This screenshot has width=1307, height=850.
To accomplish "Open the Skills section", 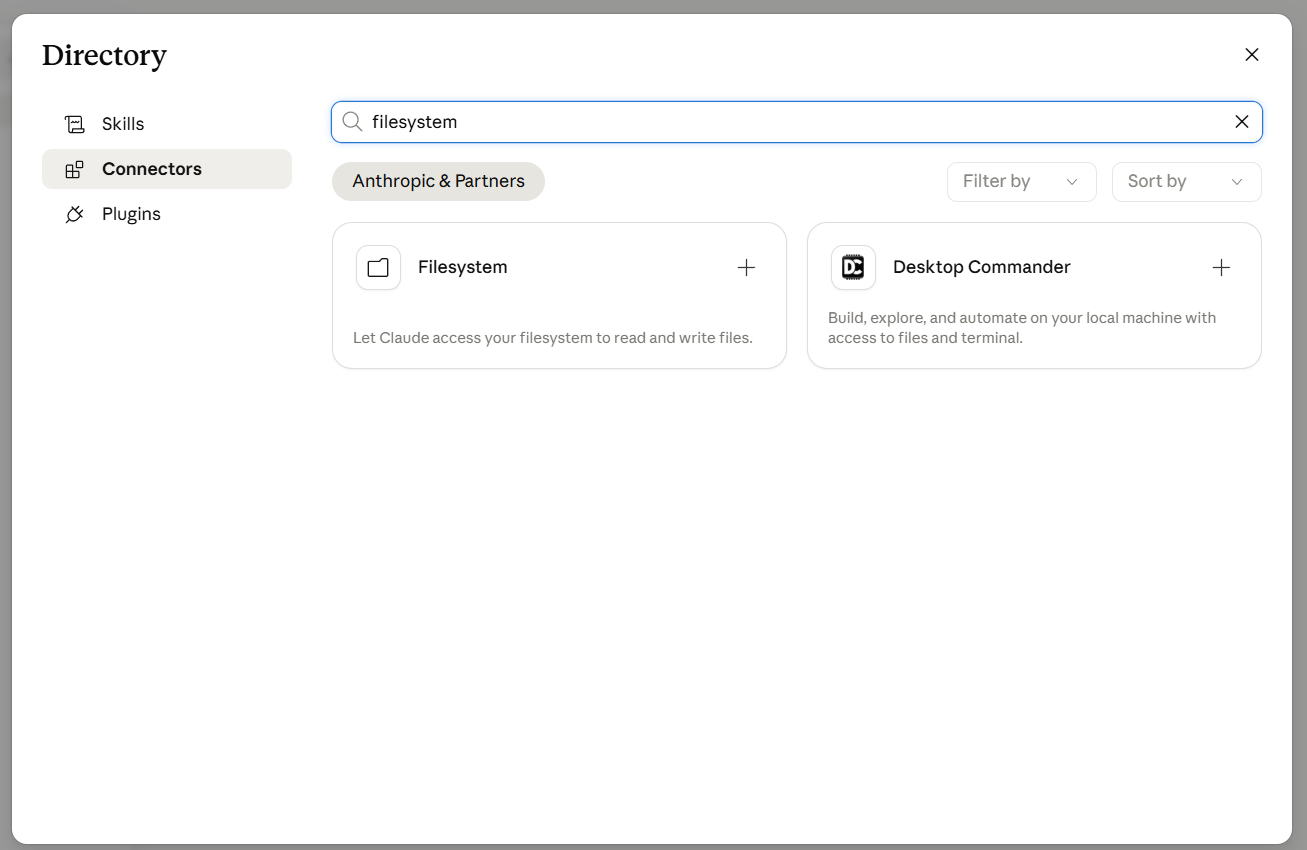I will click(x=166, y=124).
